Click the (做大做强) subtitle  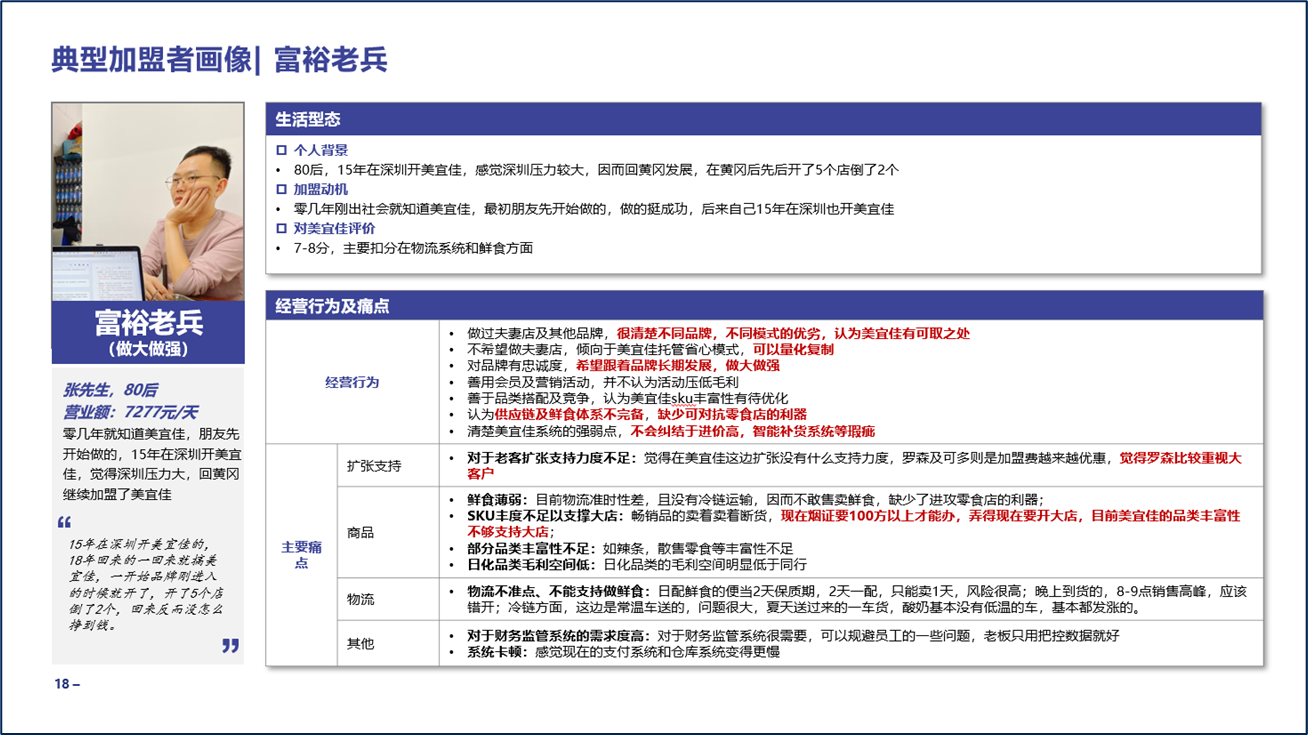[x=148, y=350]
